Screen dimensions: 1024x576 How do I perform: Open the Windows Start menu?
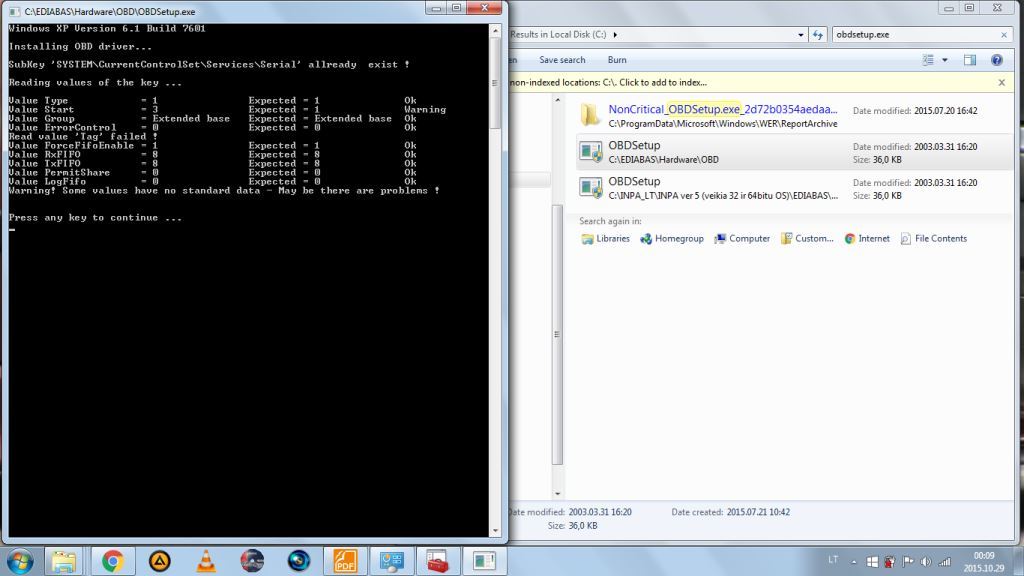coord(19,560)
